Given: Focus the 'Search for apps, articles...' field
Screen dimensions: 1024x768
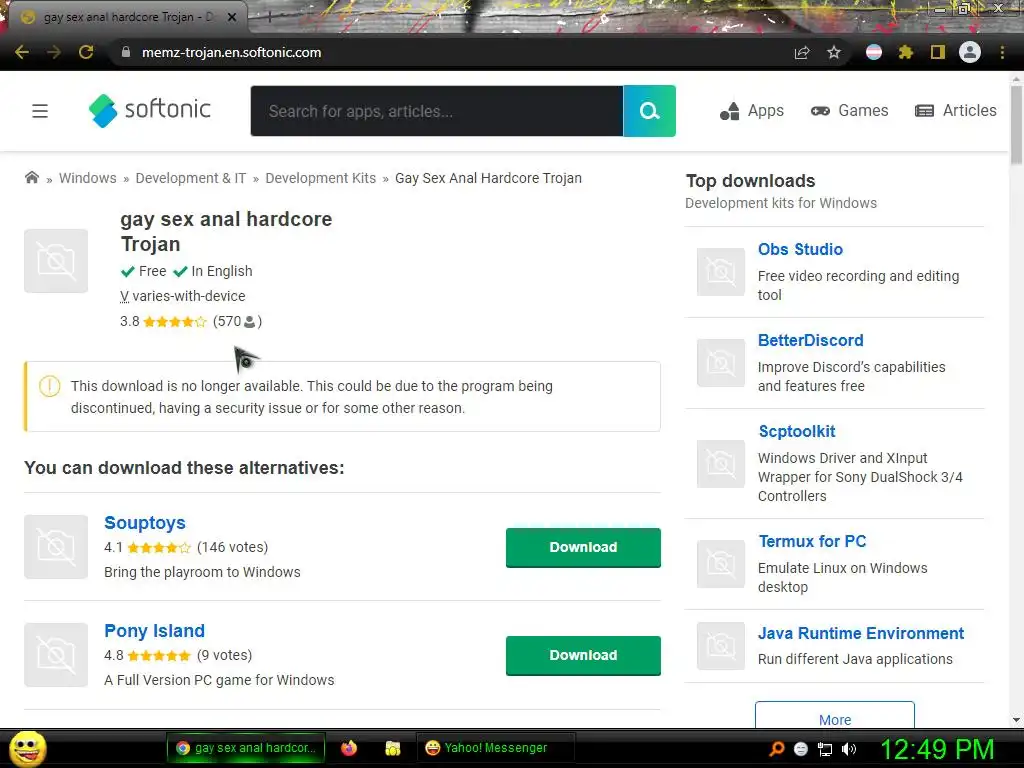Looking at the screenshot, I should click(437, 111).
